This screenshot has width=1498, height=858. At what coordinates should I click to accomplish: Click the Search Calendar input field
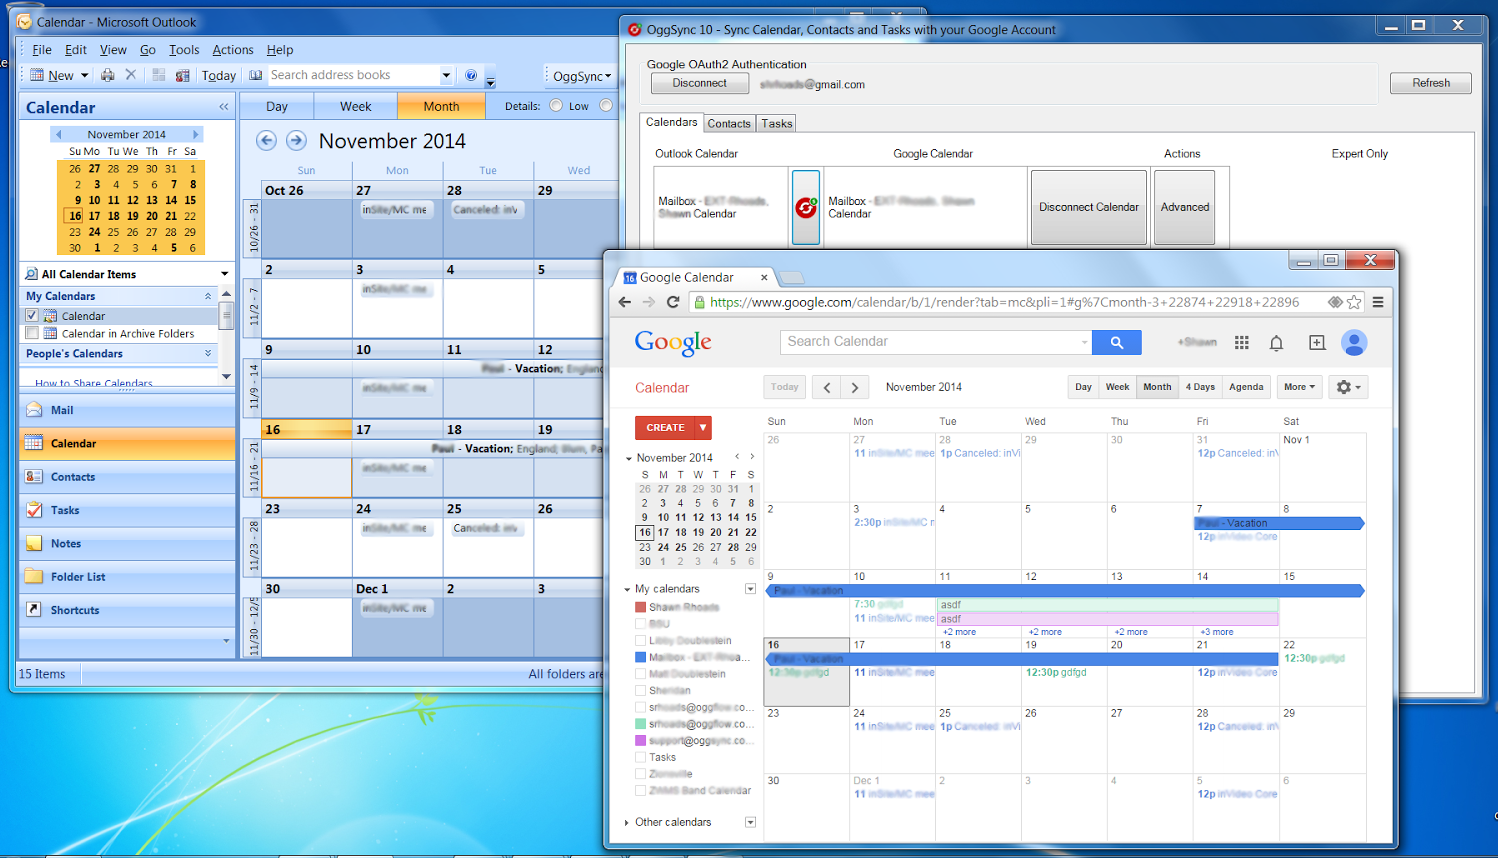[930, 342]
